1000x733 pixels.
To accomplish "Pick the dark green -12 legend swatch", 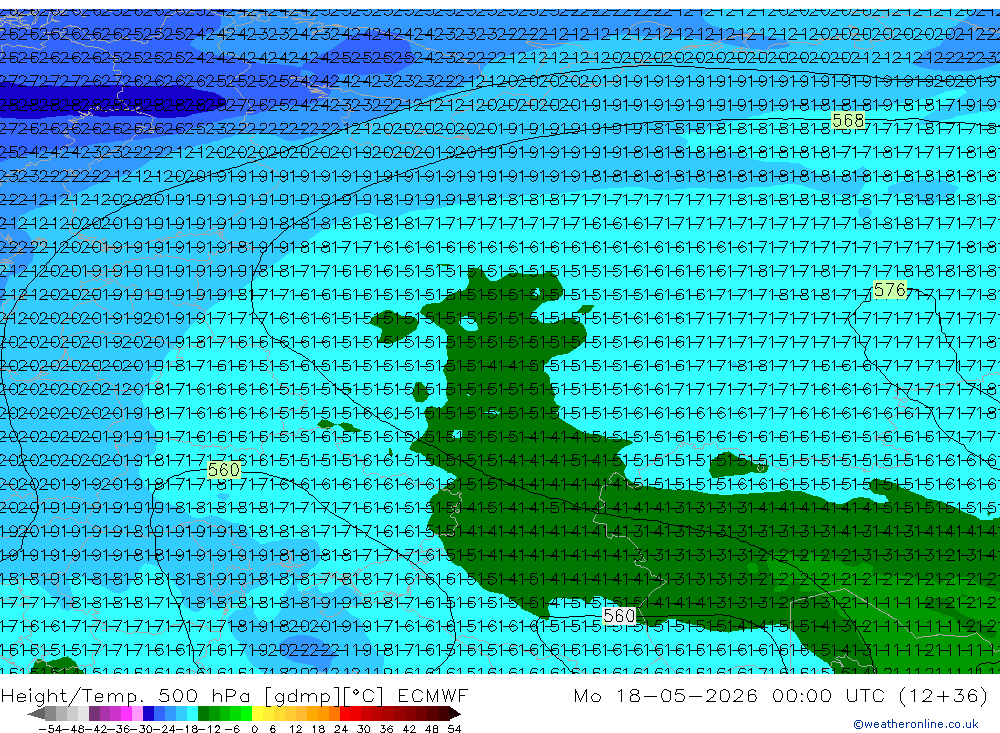I will (x=203, y=713).
